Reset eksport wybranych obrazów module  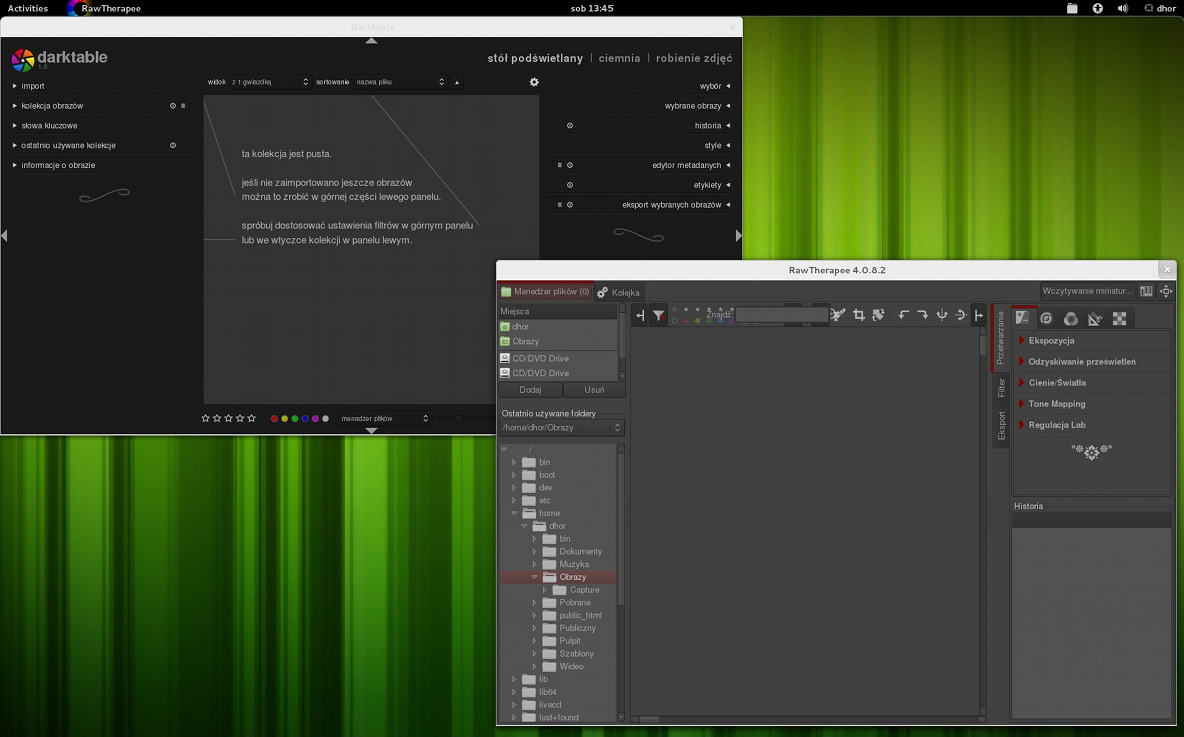(x=570, y=205)
